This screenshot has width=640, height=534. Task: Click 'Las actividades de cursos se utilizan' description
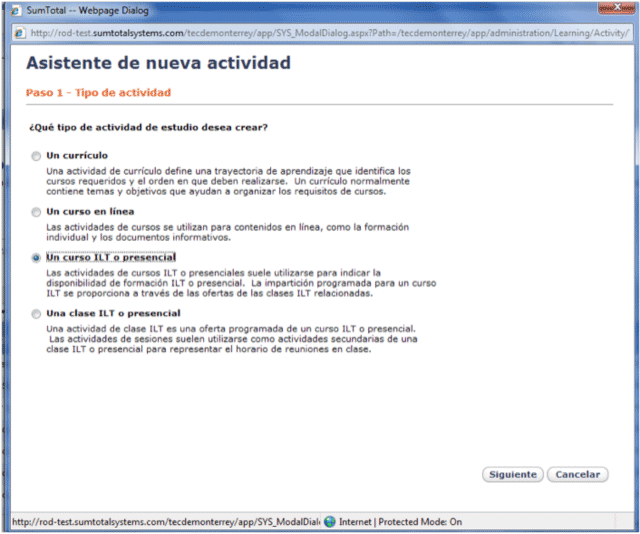(227, 232)
